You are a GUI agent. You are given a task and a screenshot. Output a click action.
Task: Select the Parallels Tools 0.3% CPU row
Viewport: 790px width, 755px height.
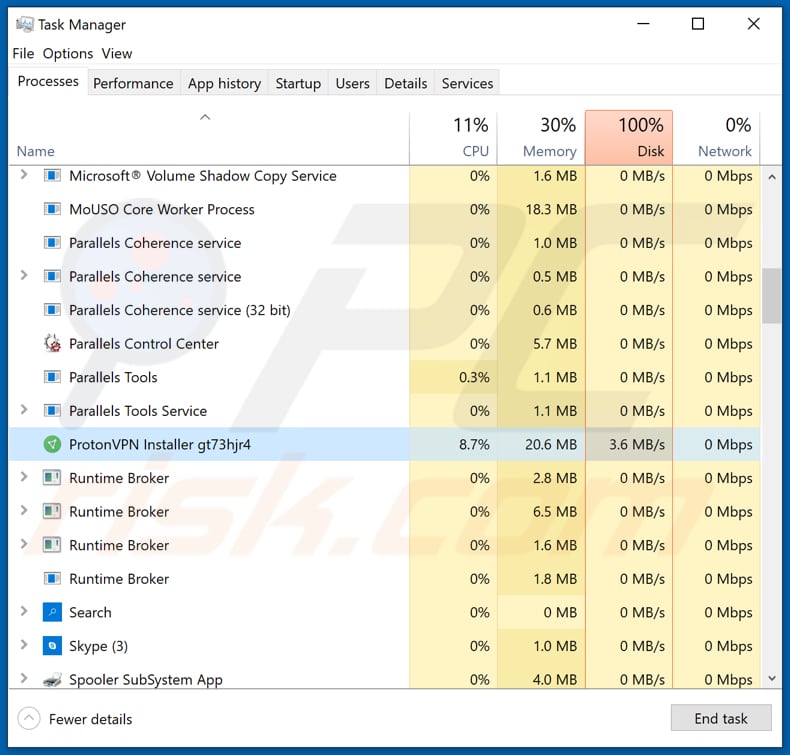[x=384, y=377]
